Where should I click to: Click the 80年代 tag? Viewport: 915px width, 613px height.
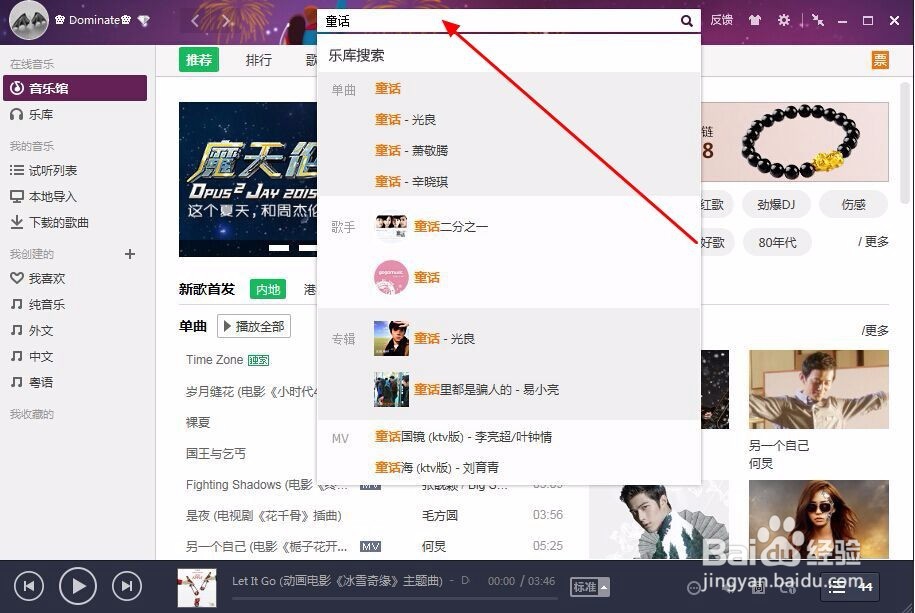pos(777,242)
